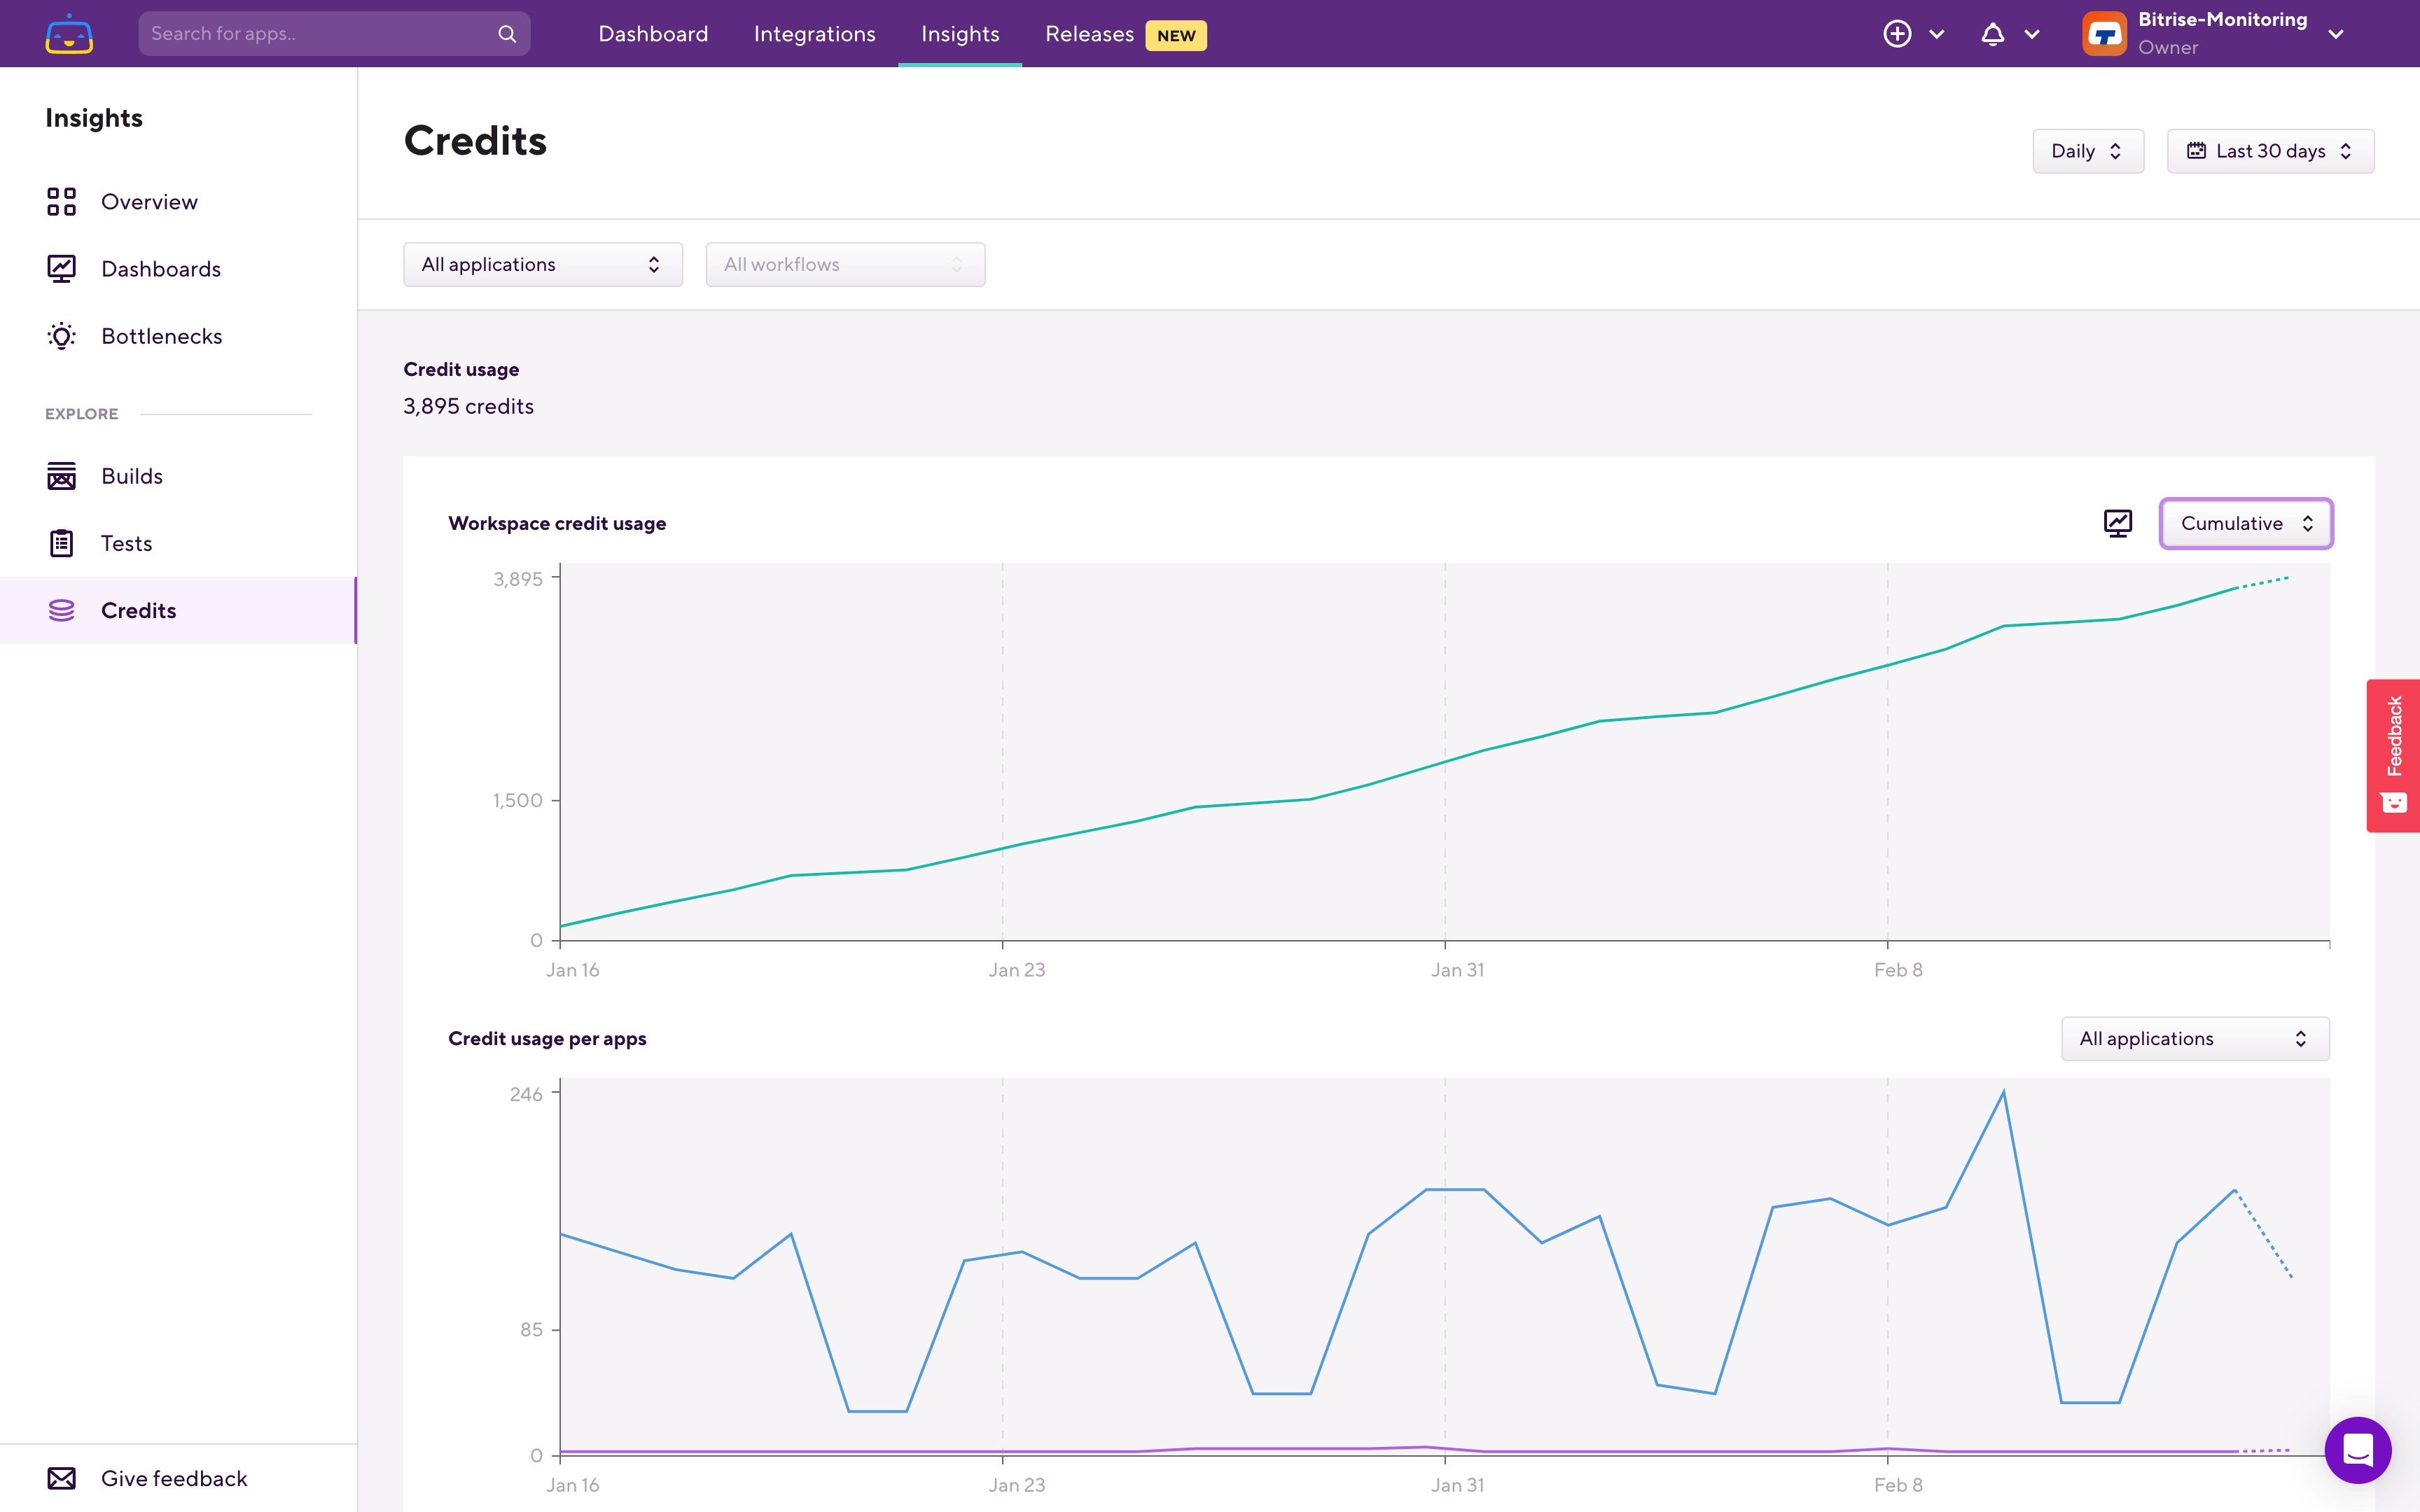Click the red Feedback side button

[x=2393, y=755]
